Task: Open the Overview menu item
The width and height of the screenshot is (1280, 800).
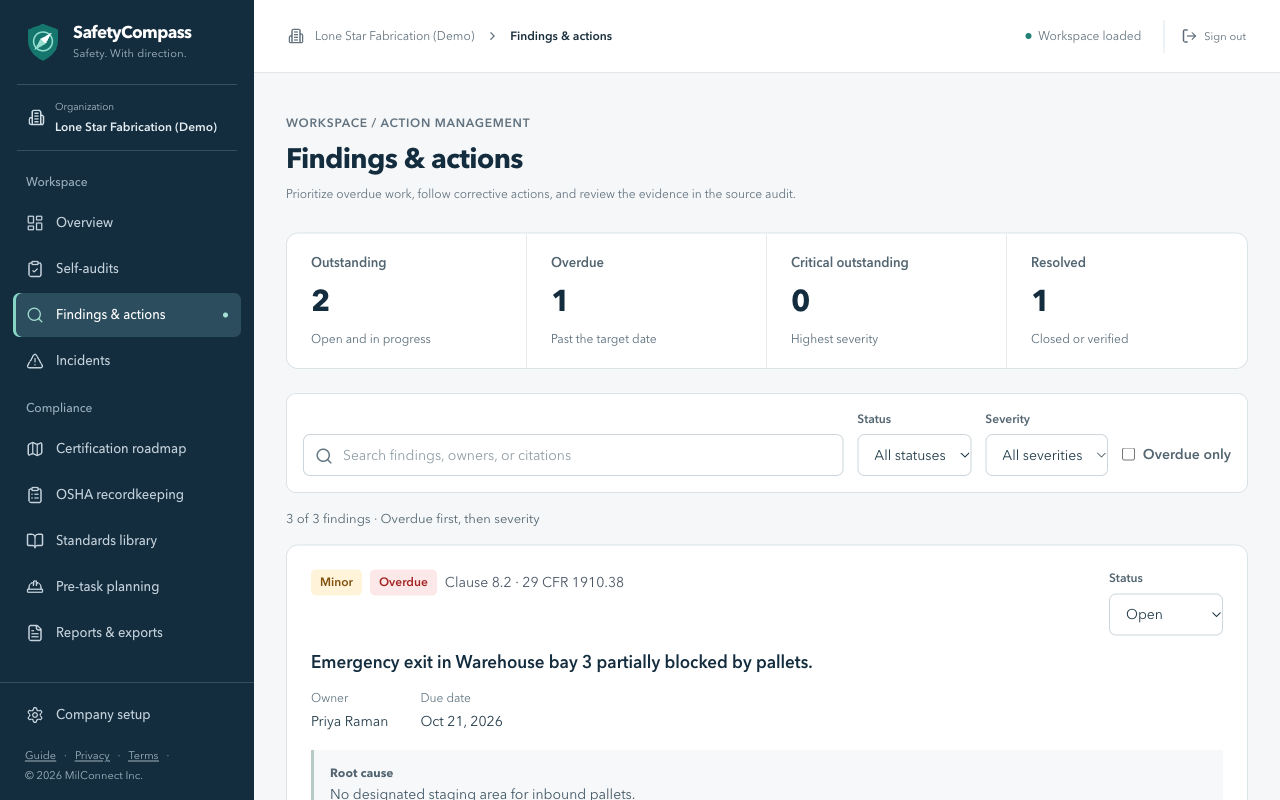Action: 127,223
